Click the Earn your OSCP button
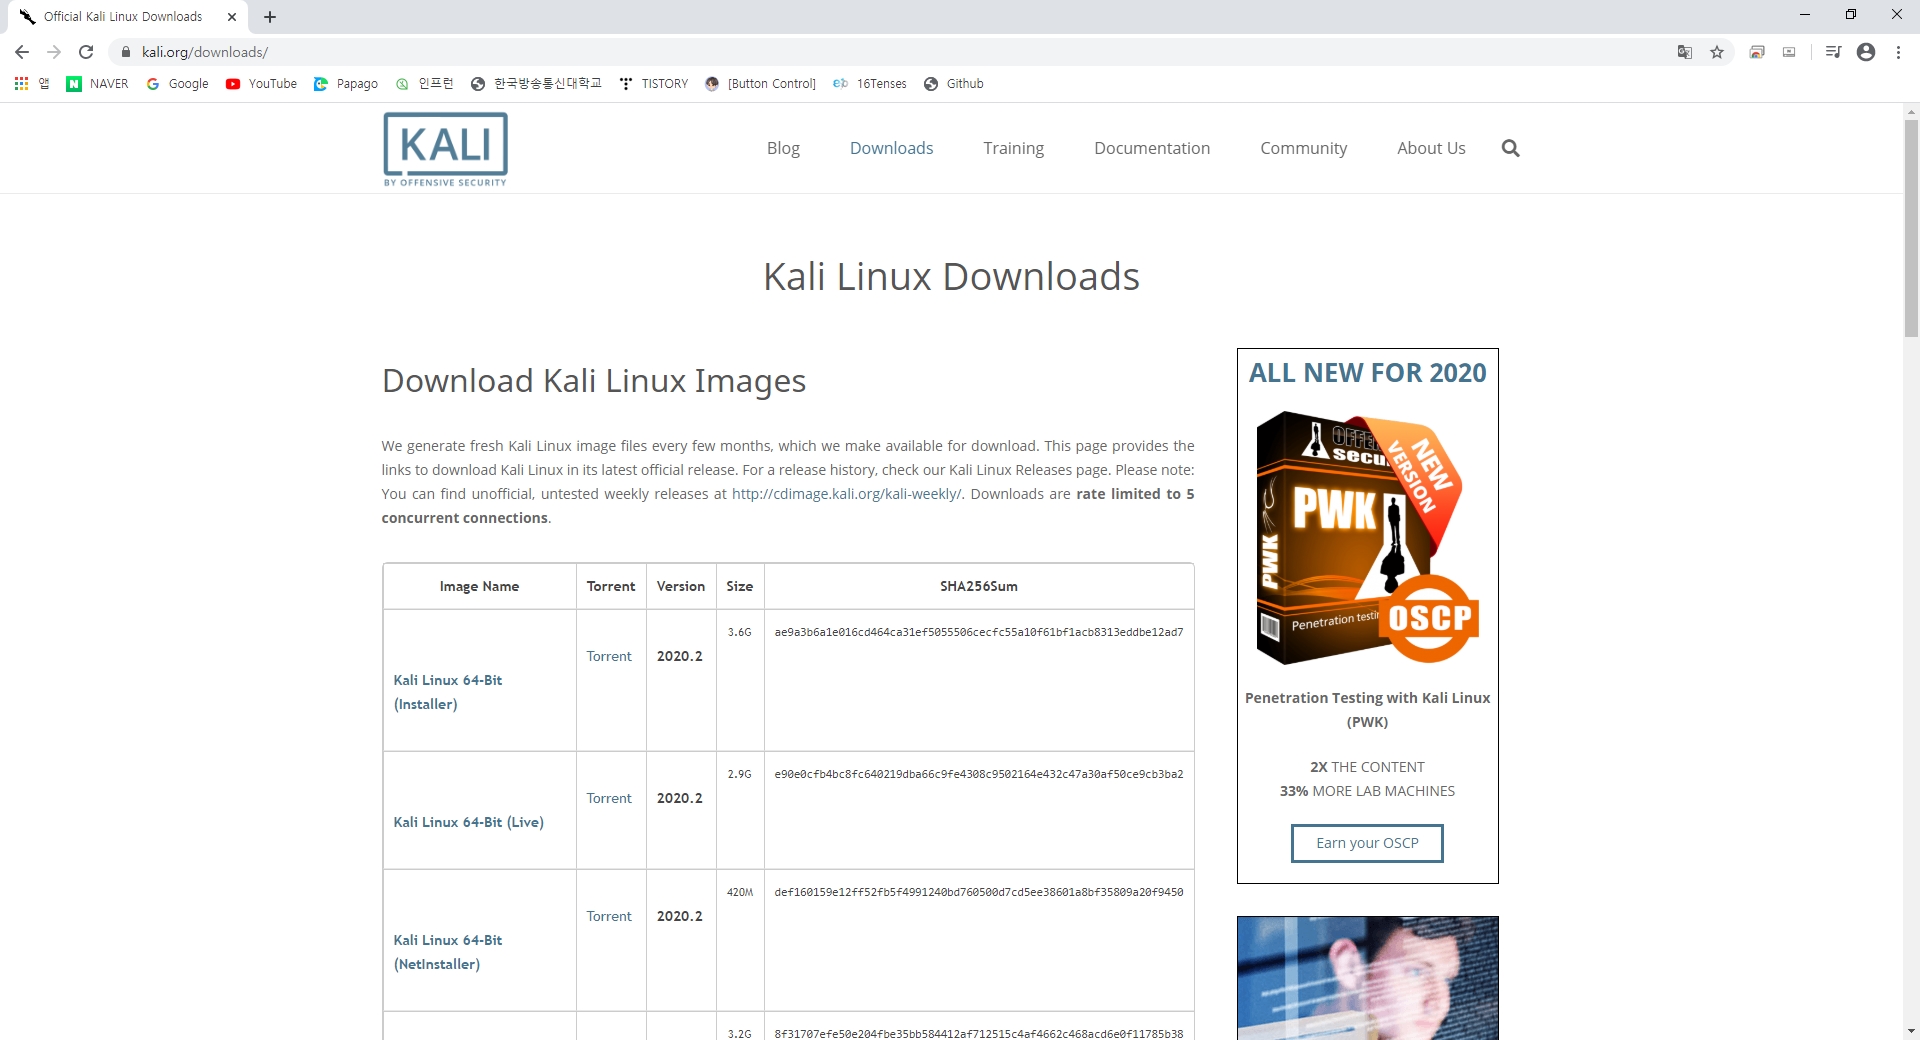This screenshot has width=1920, height=1040. (x=1367, y=843)
